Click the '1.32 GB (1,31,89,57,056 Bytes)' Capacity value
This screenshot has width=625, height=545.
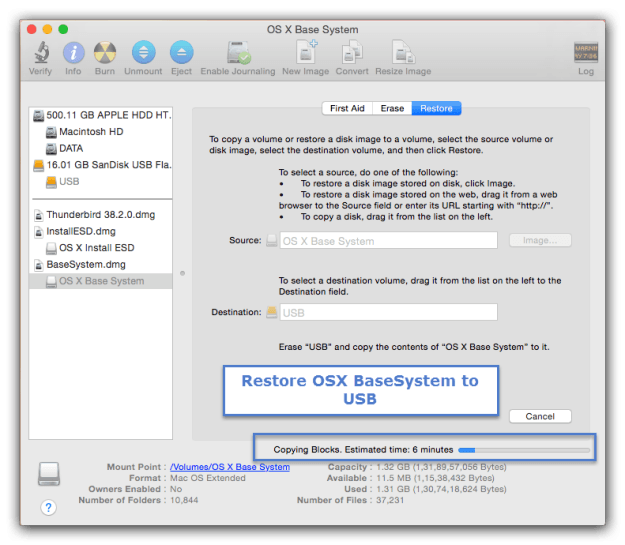click(441, 467)
